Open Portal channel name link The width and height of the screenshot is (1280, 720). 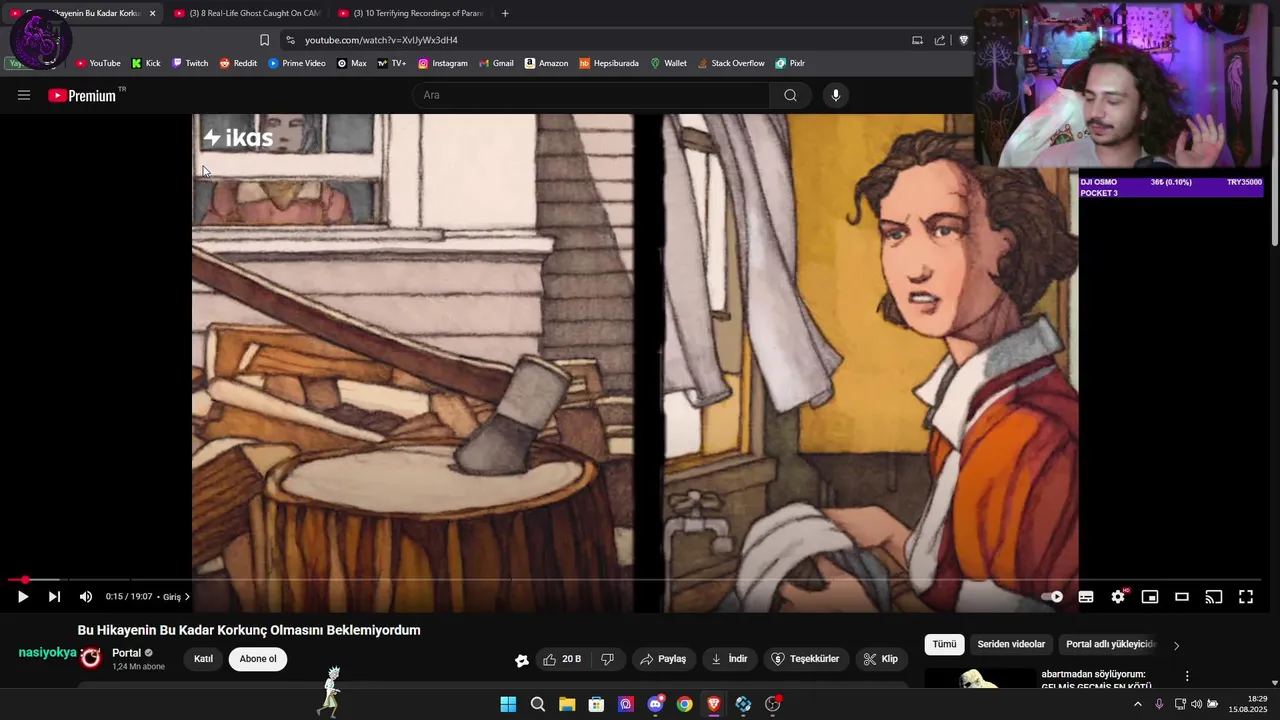(x=127, y=653)
